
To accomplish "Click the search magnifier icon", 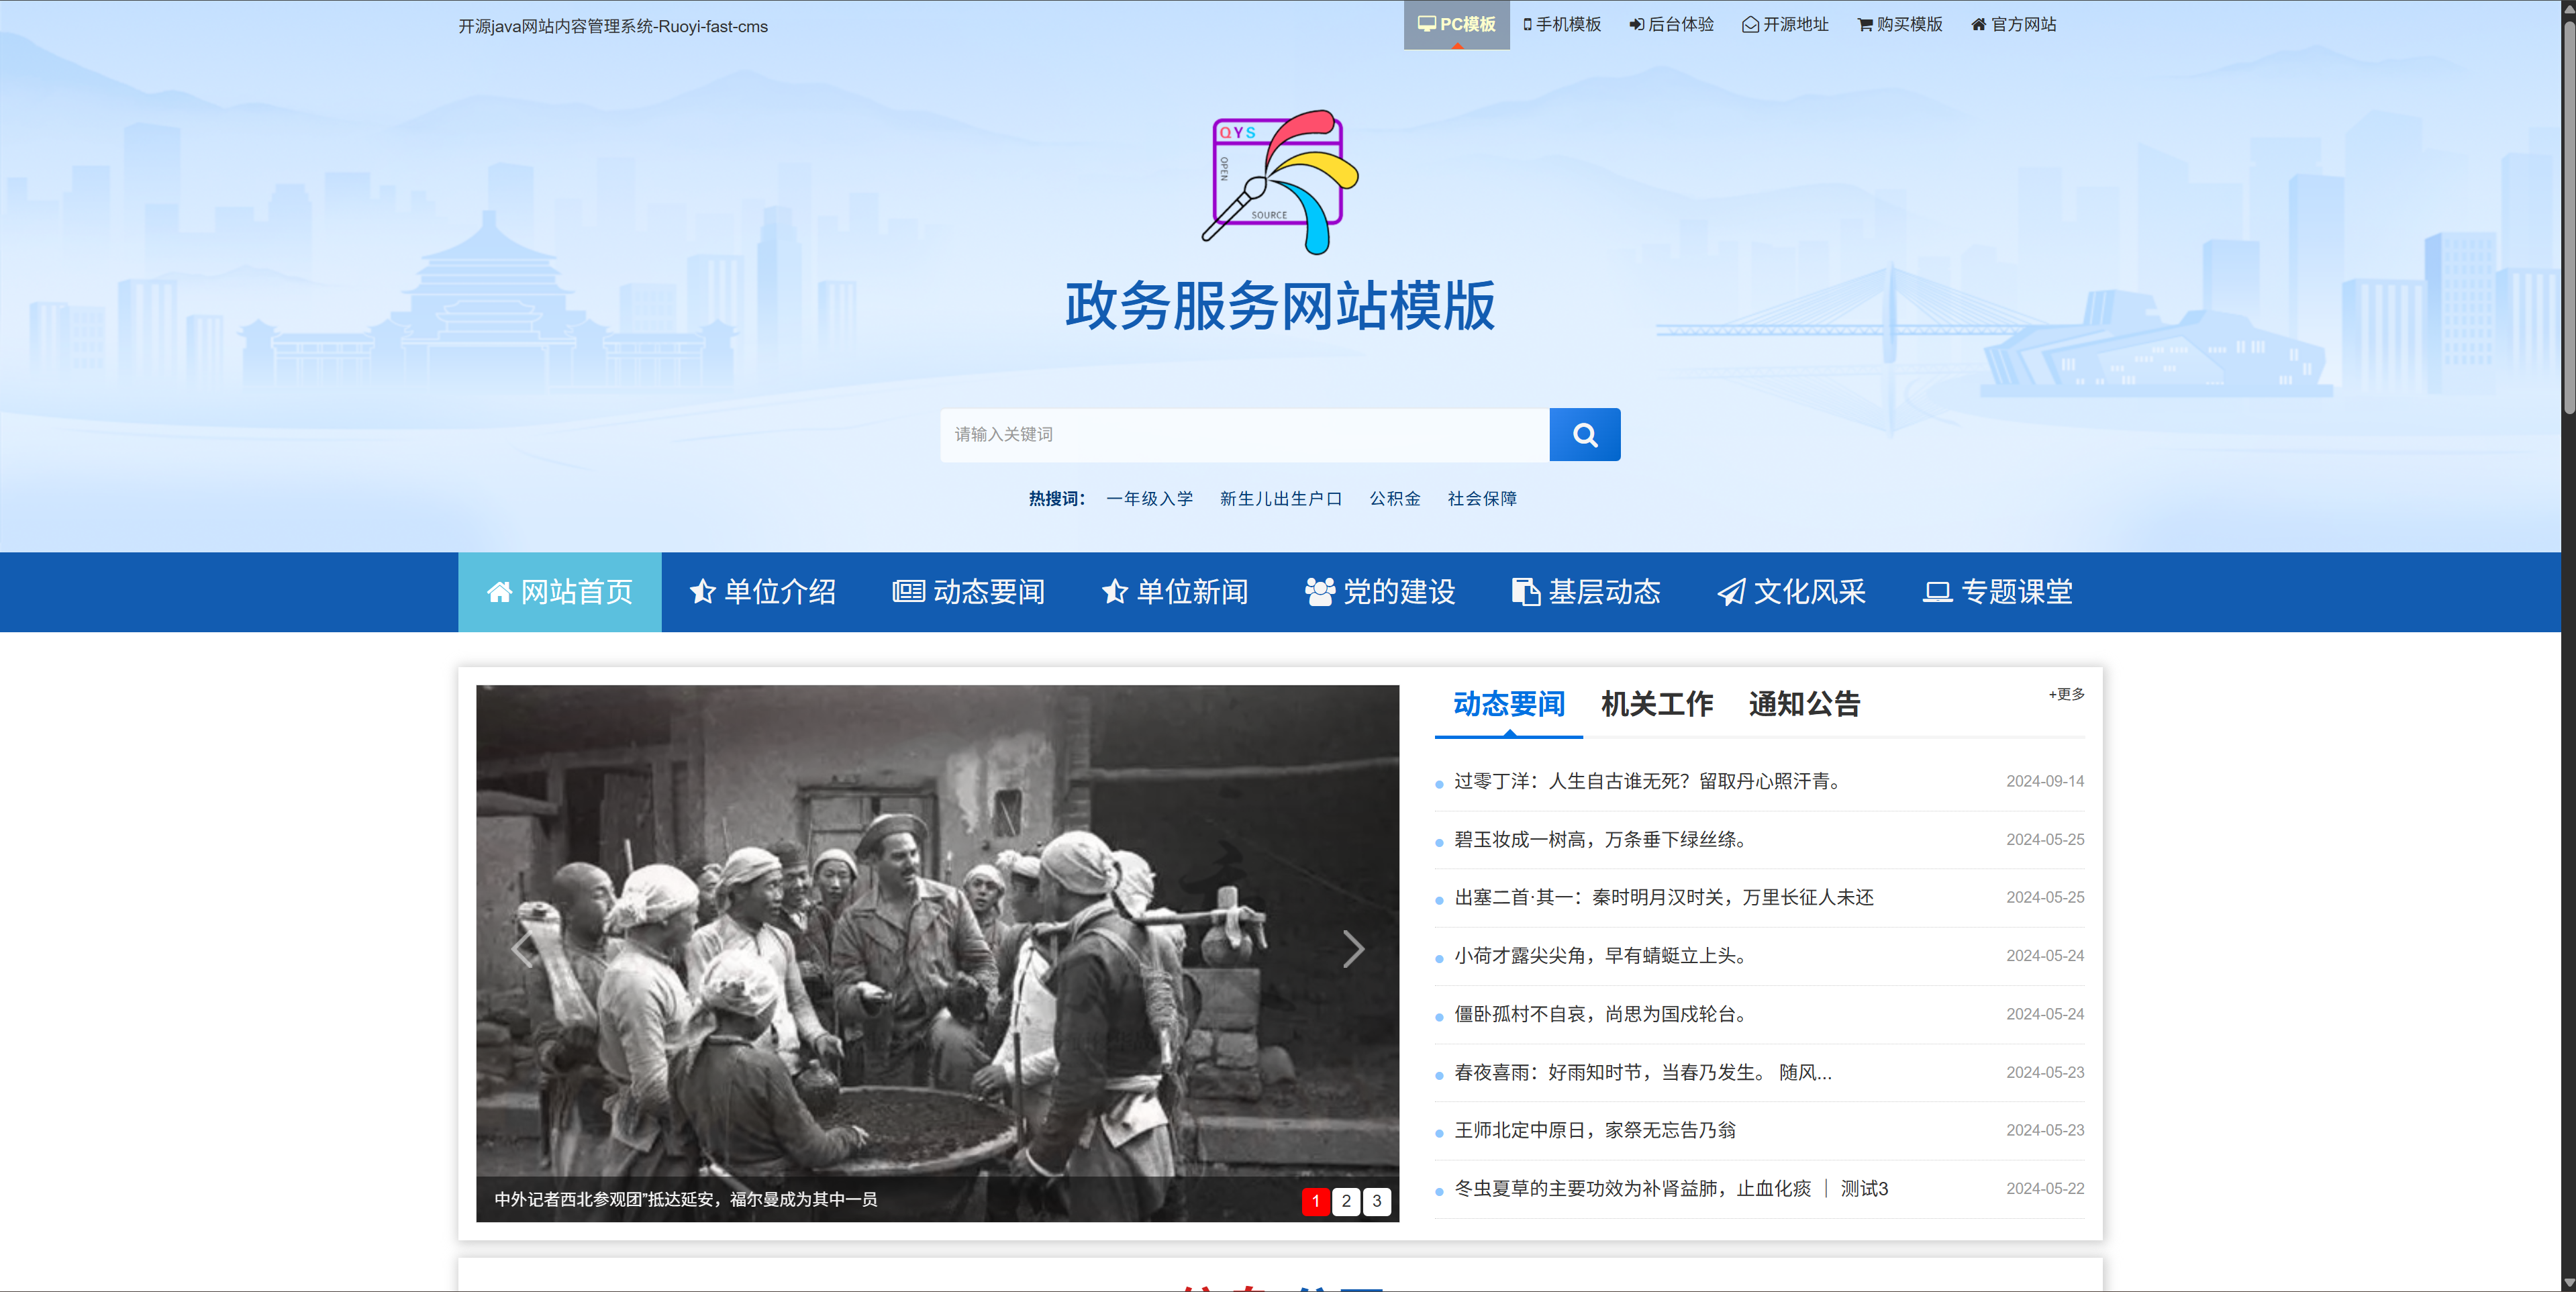I will coord(1584,434).
